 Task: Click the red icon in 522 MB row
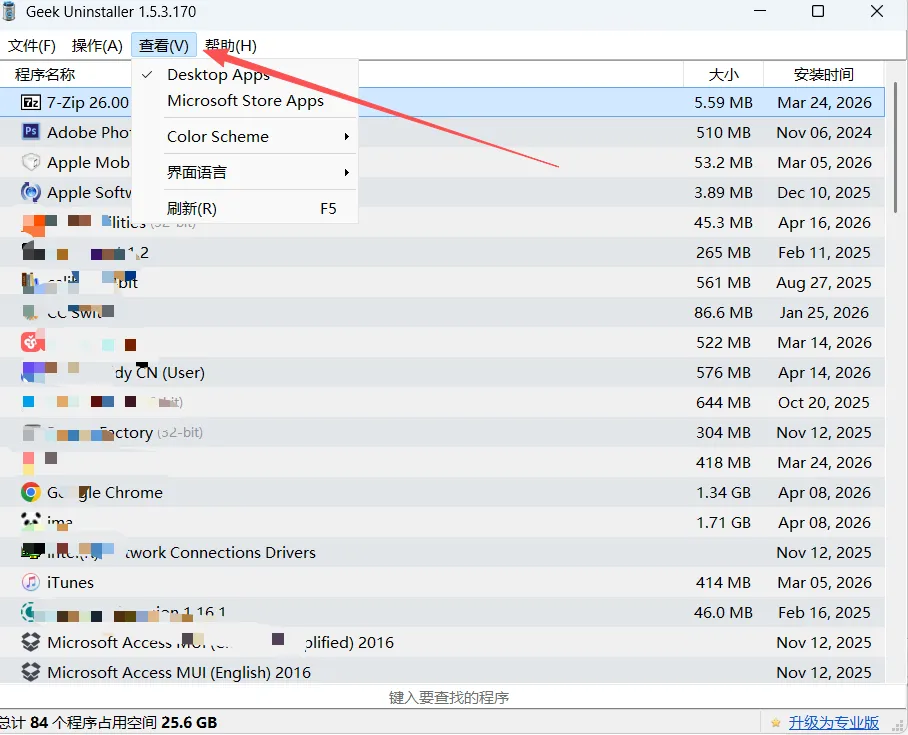point(32,342)
